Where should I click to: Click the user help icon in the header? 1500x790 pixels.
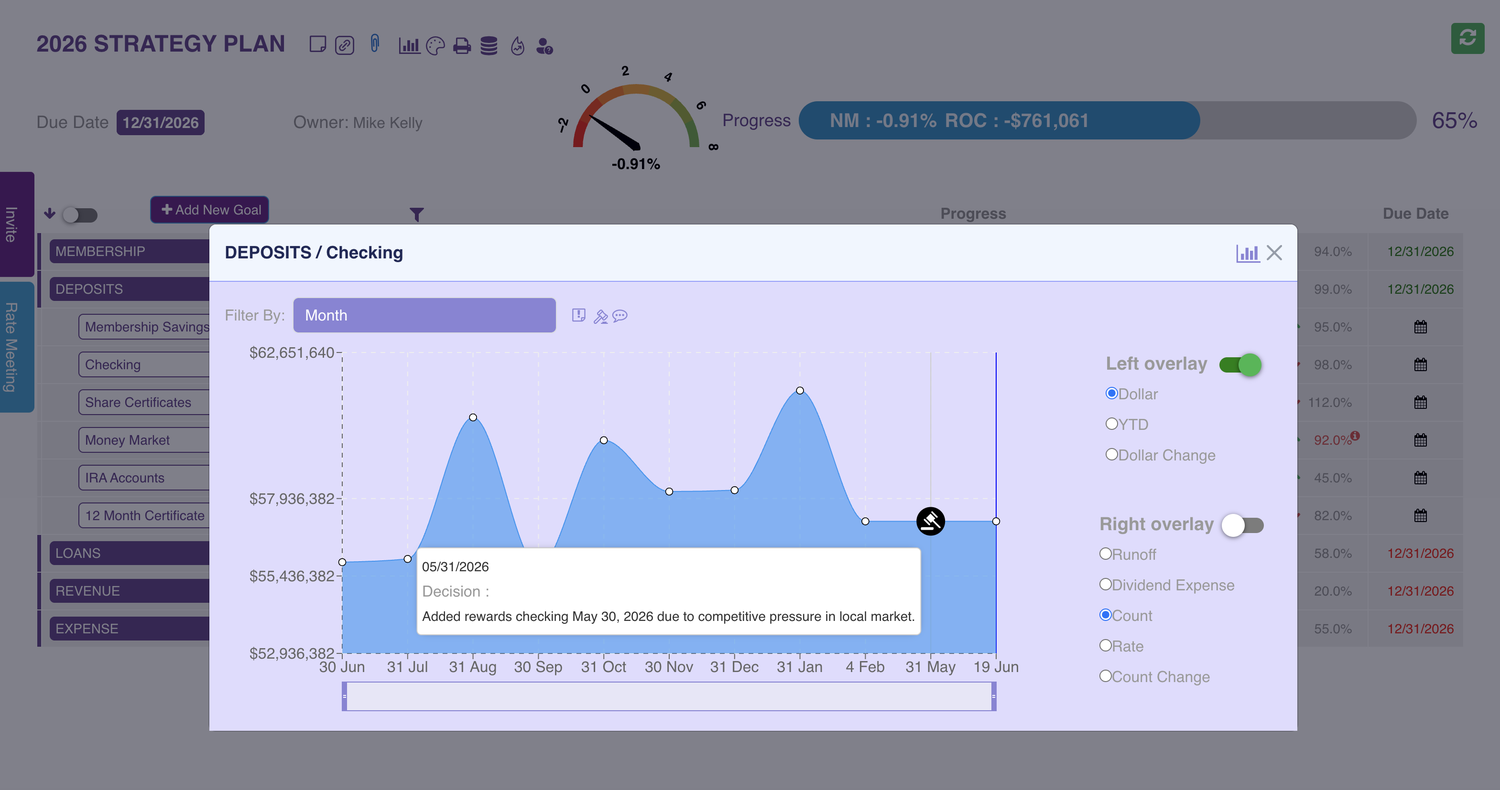(x=545, y=46)
